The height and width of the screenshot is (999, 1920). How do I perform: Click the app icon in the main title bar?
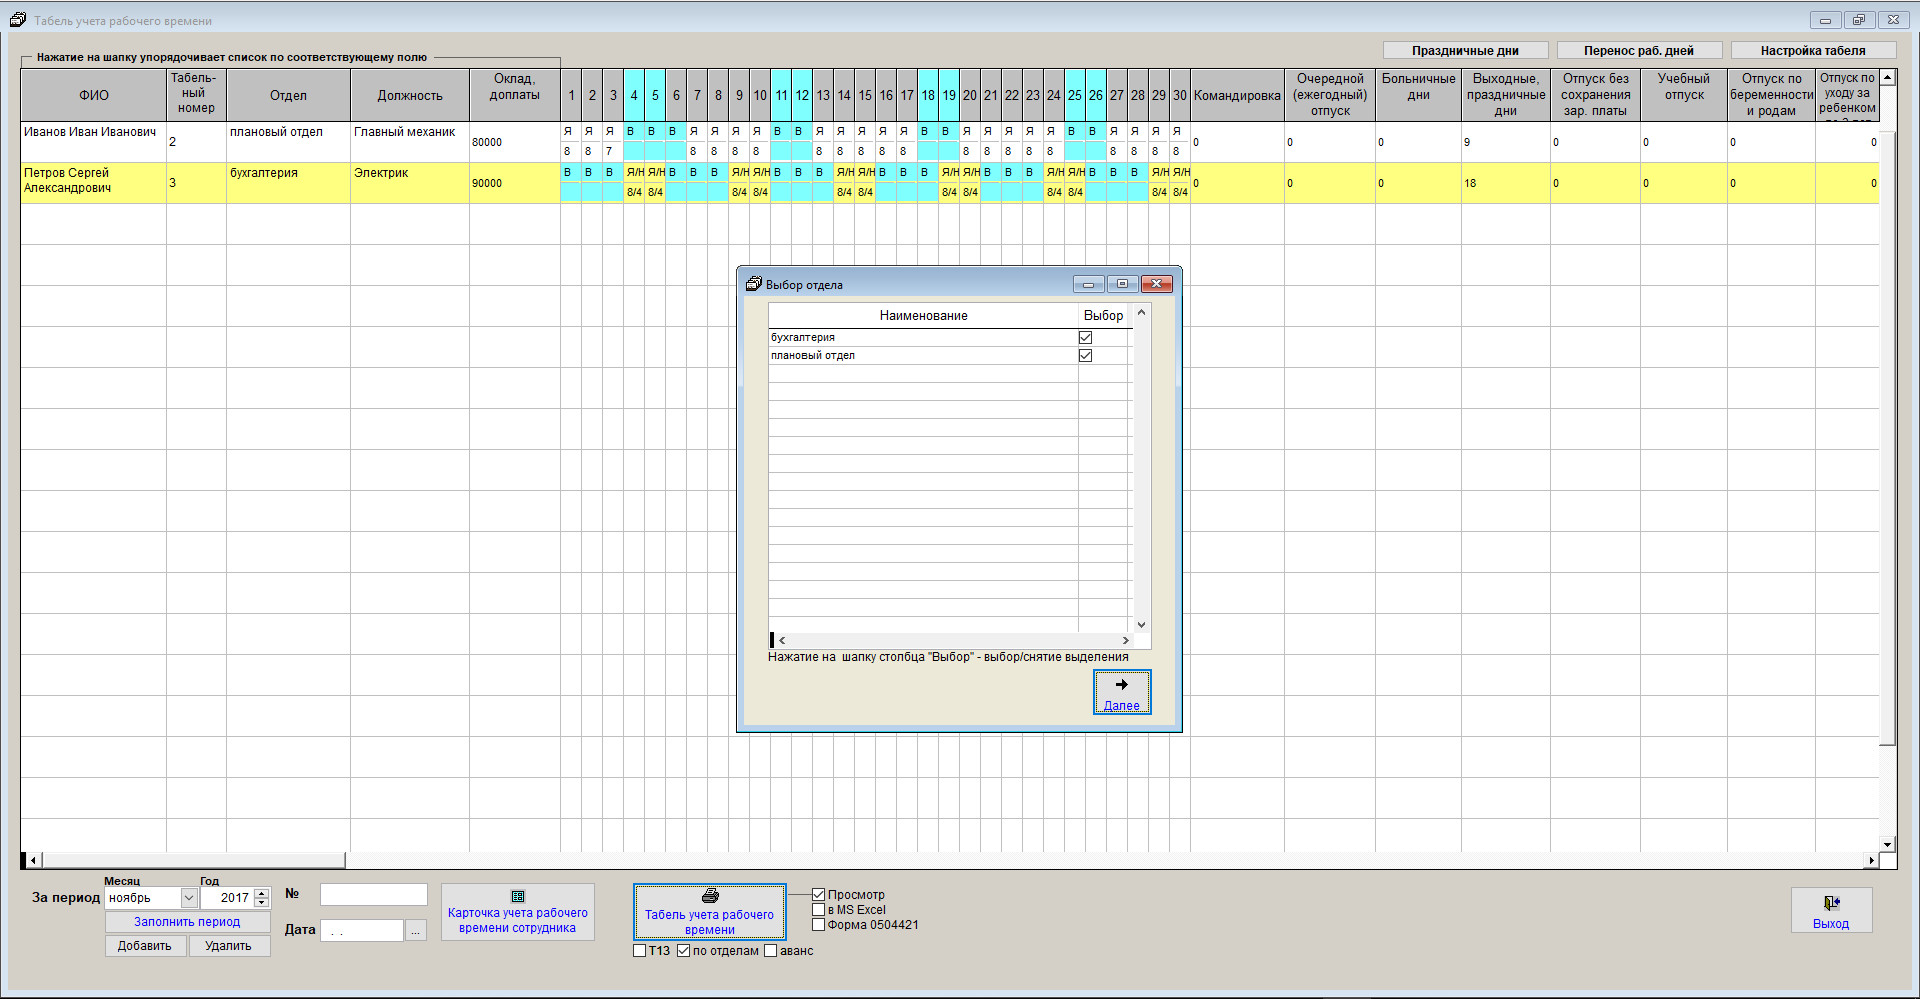pos(17,20)
